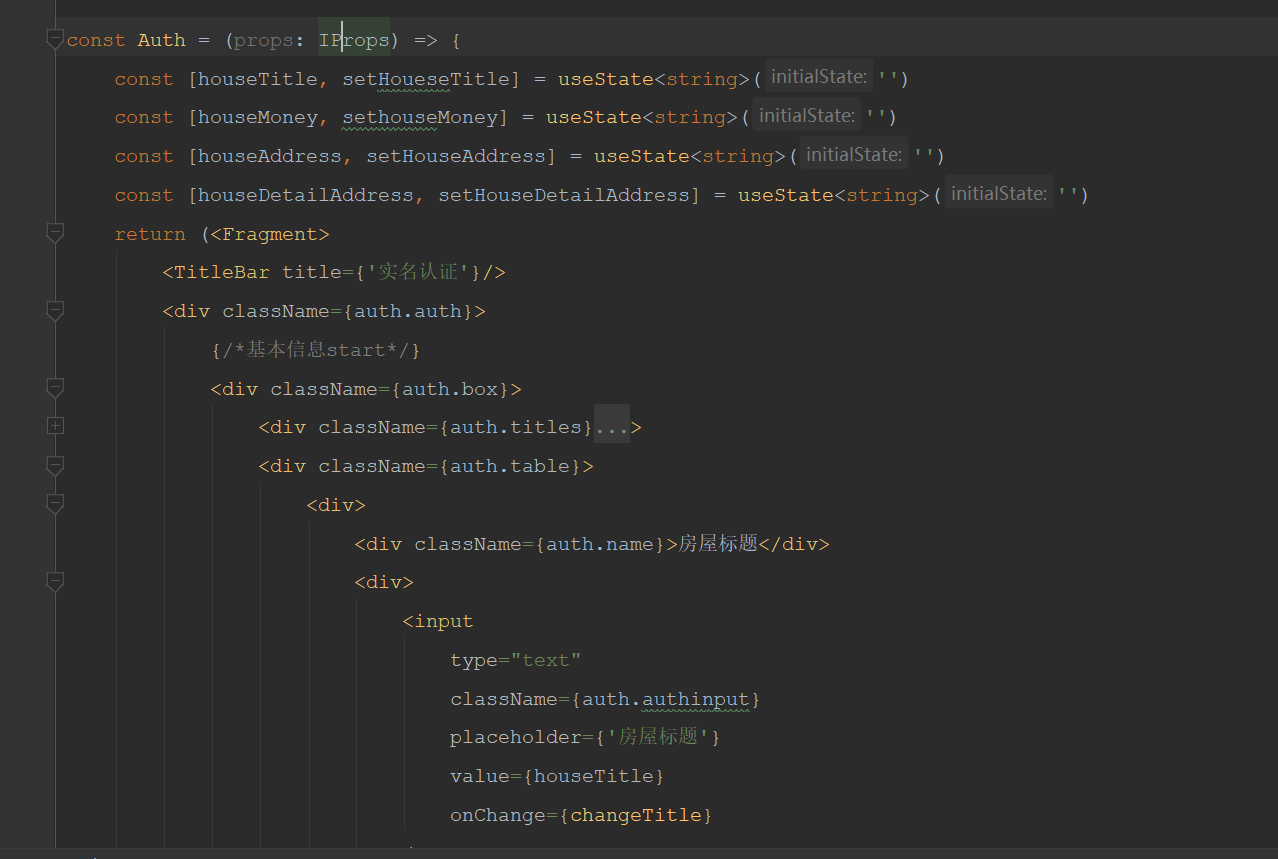Viewport: 1278px width, 859px height.
Task: Click the underlined sethouseMoney setter name
Action: (419, 116)
